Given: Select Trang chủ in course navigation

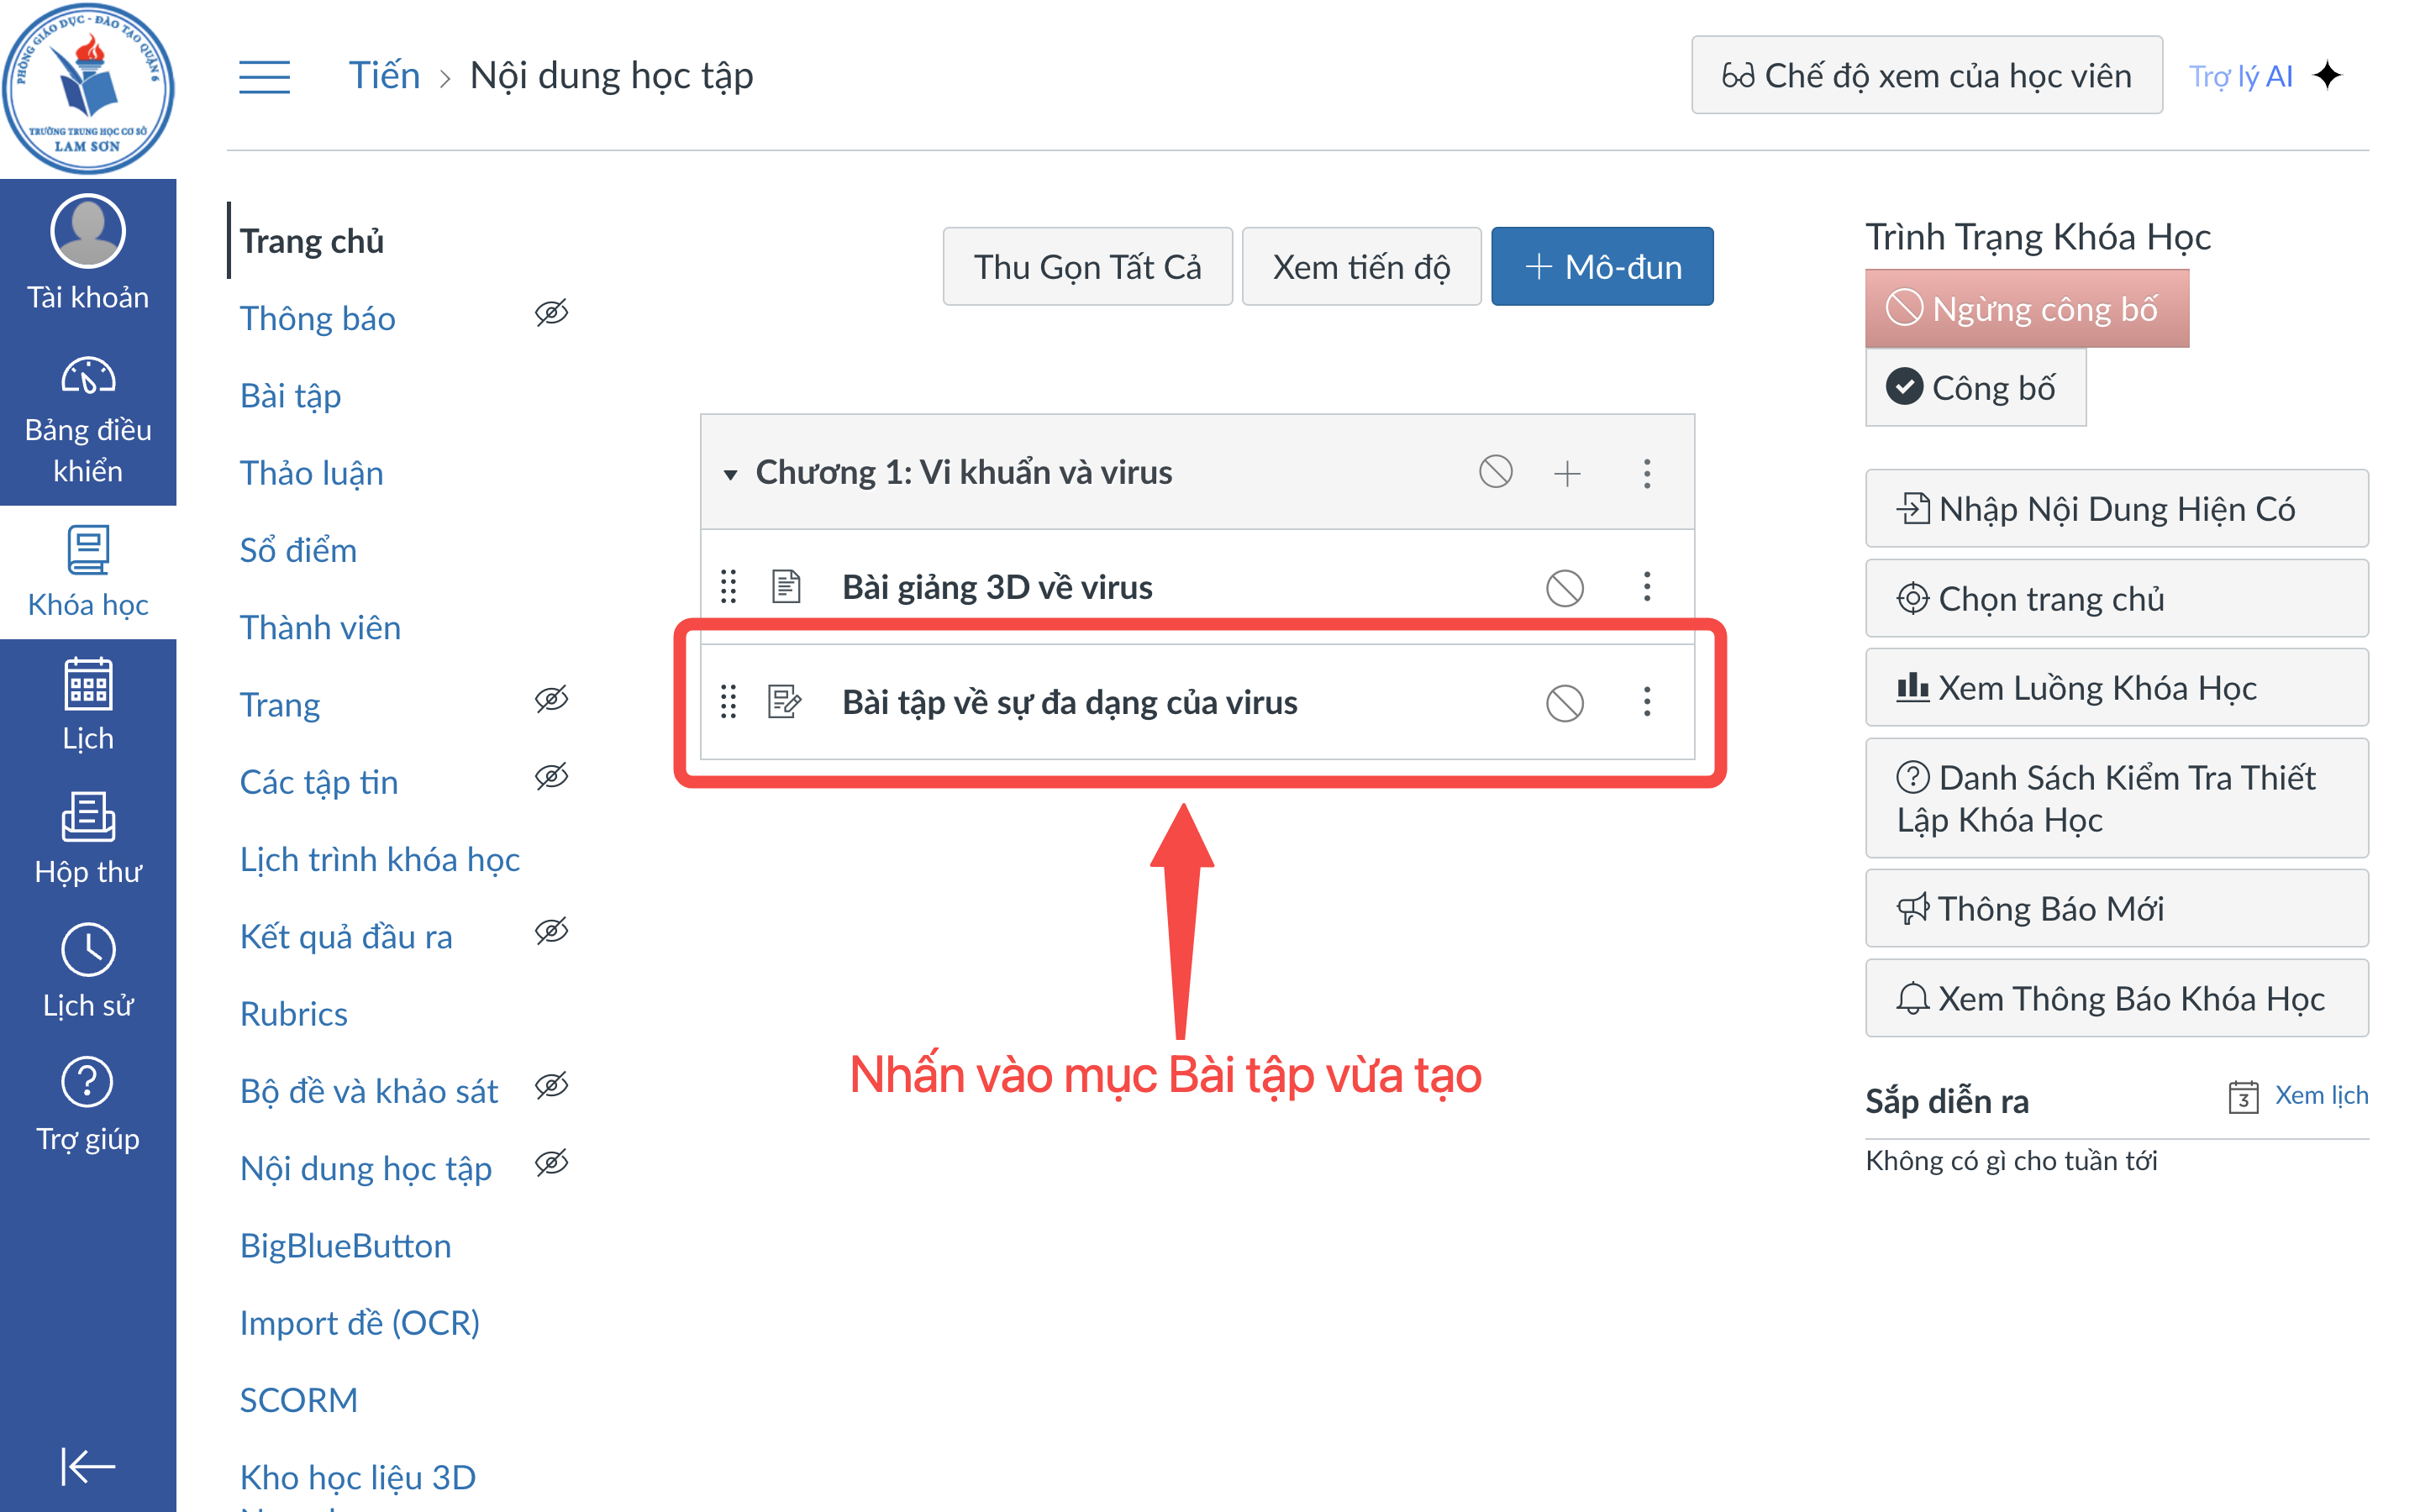Looking at the screenshot, I should (312, 241).
